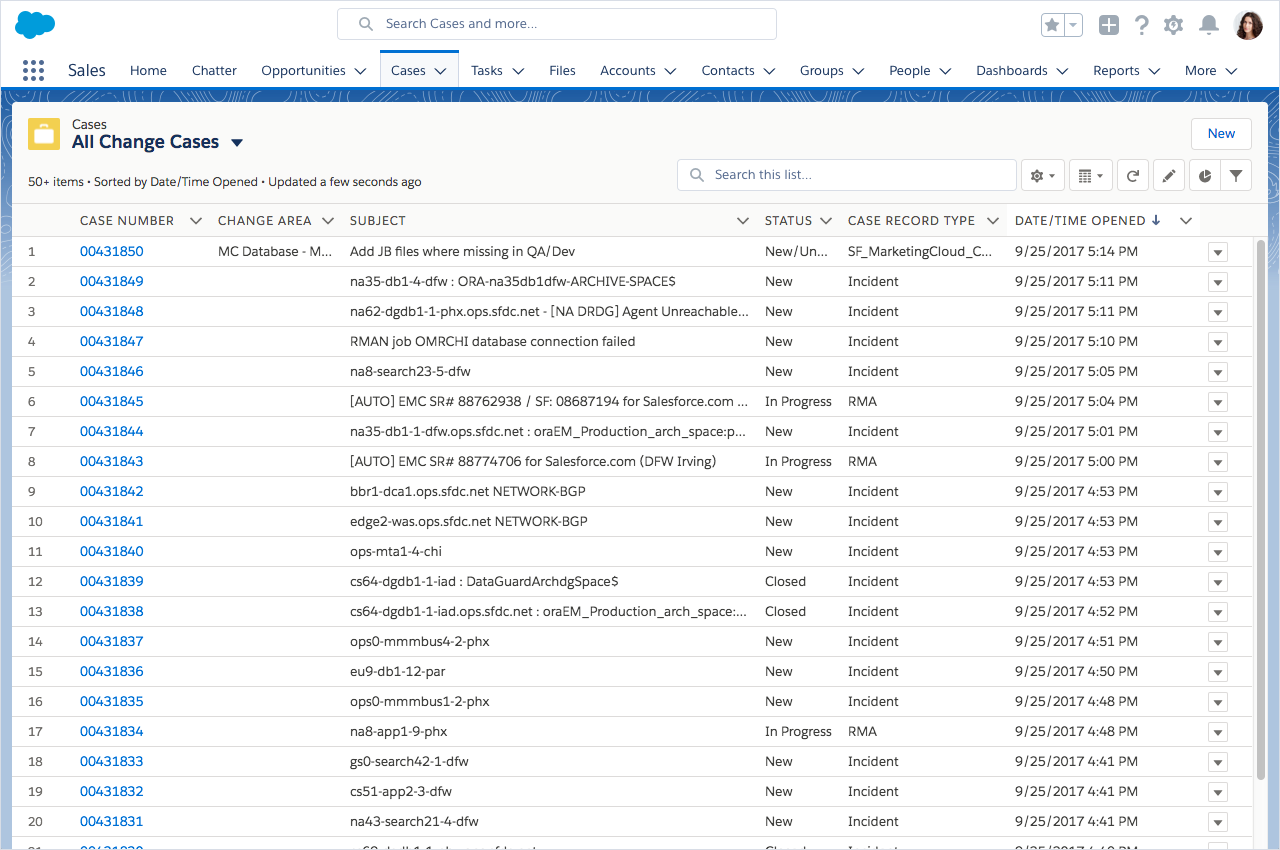The height and width of the screenshot is (850, 1280).
Task: Refresh the cases list
Action: pos(1132,176)
